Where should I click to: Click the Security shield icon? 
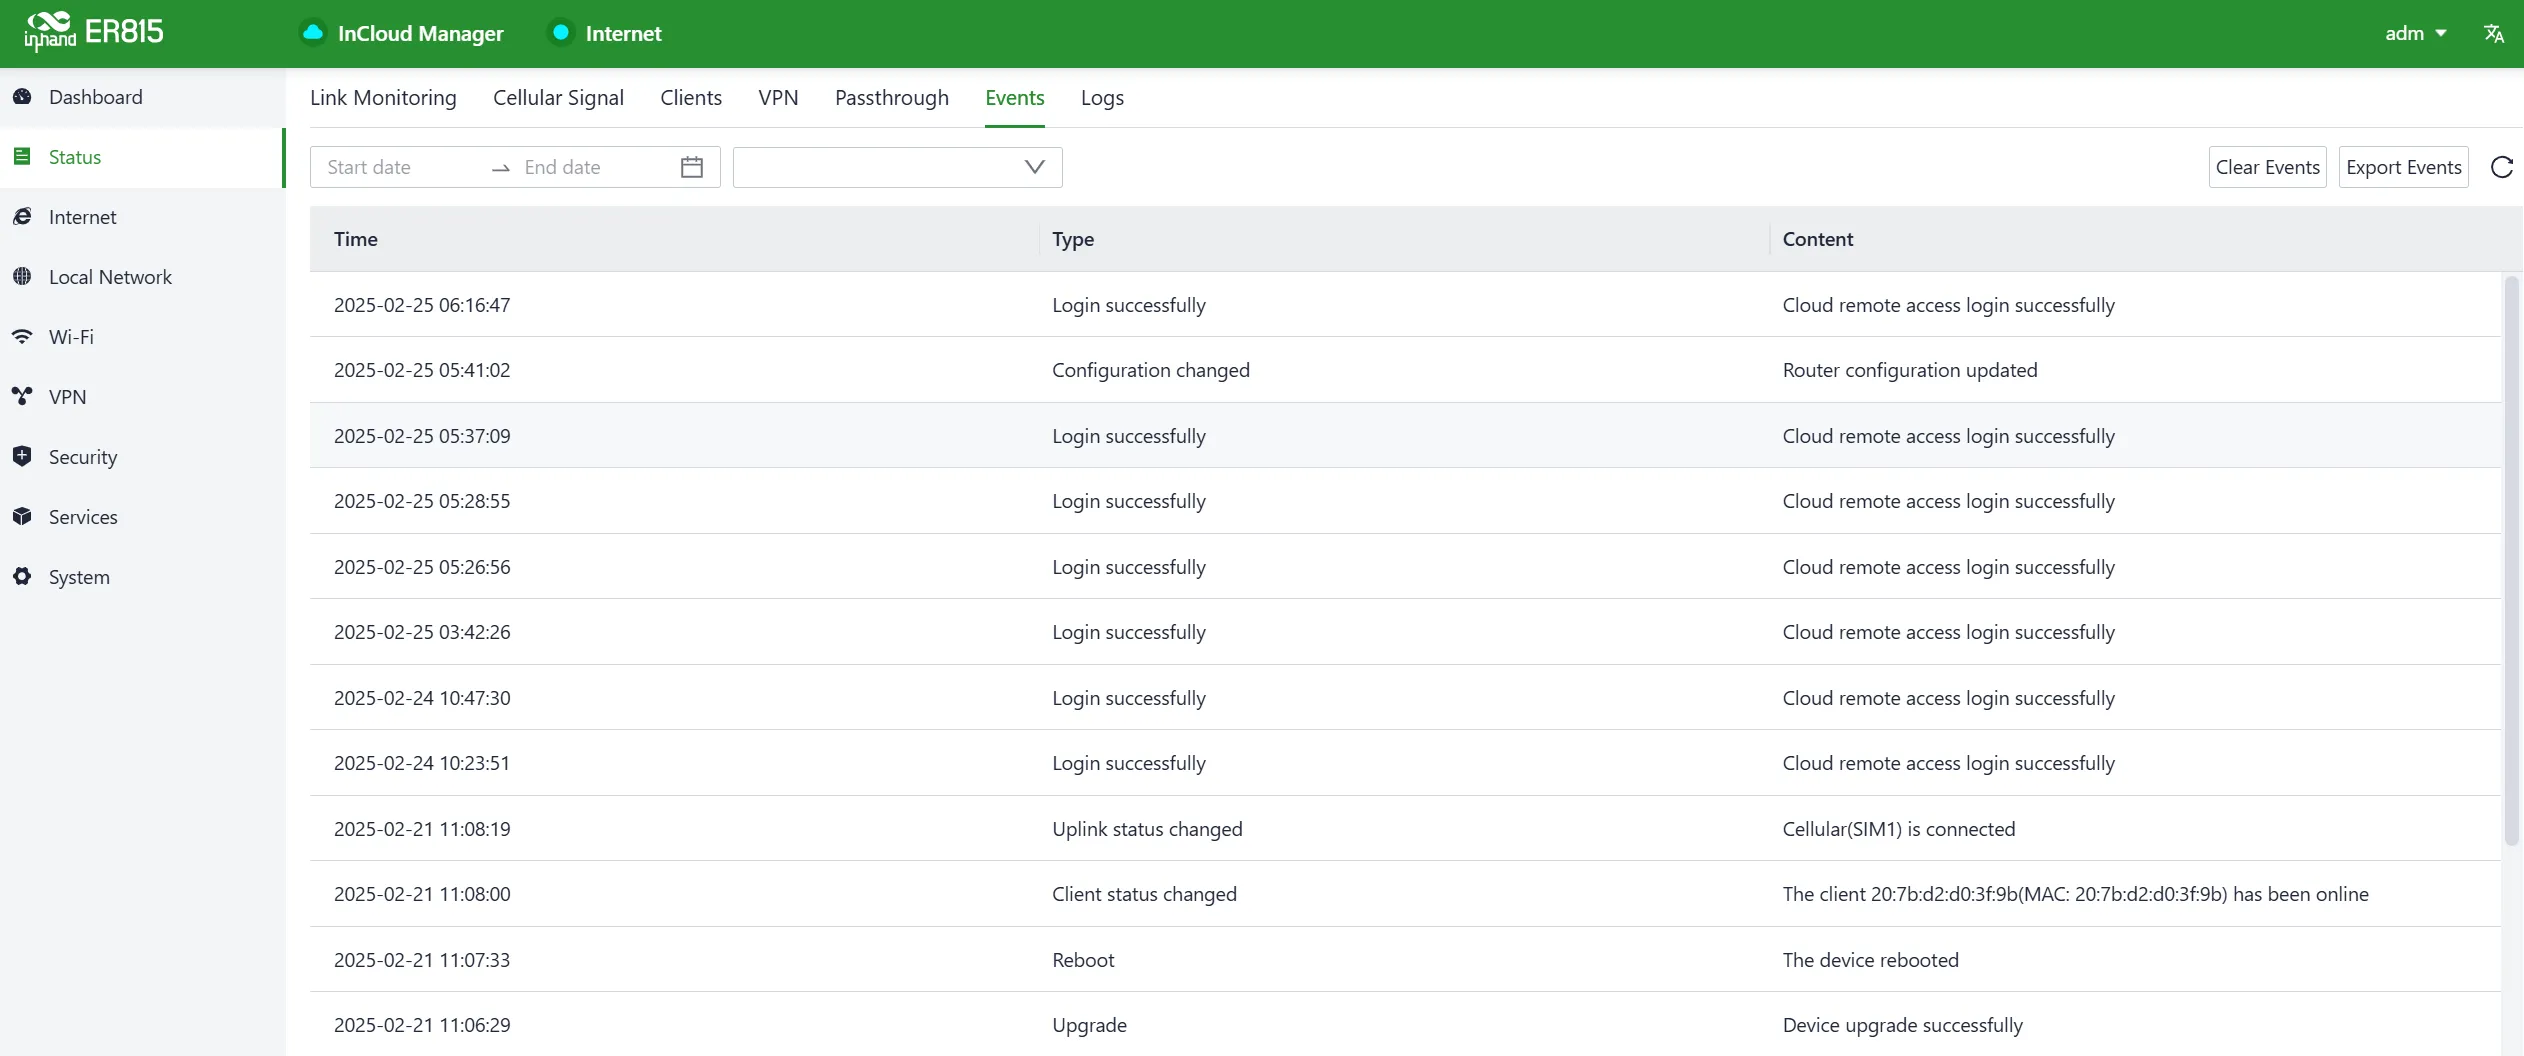click(22, 456)
